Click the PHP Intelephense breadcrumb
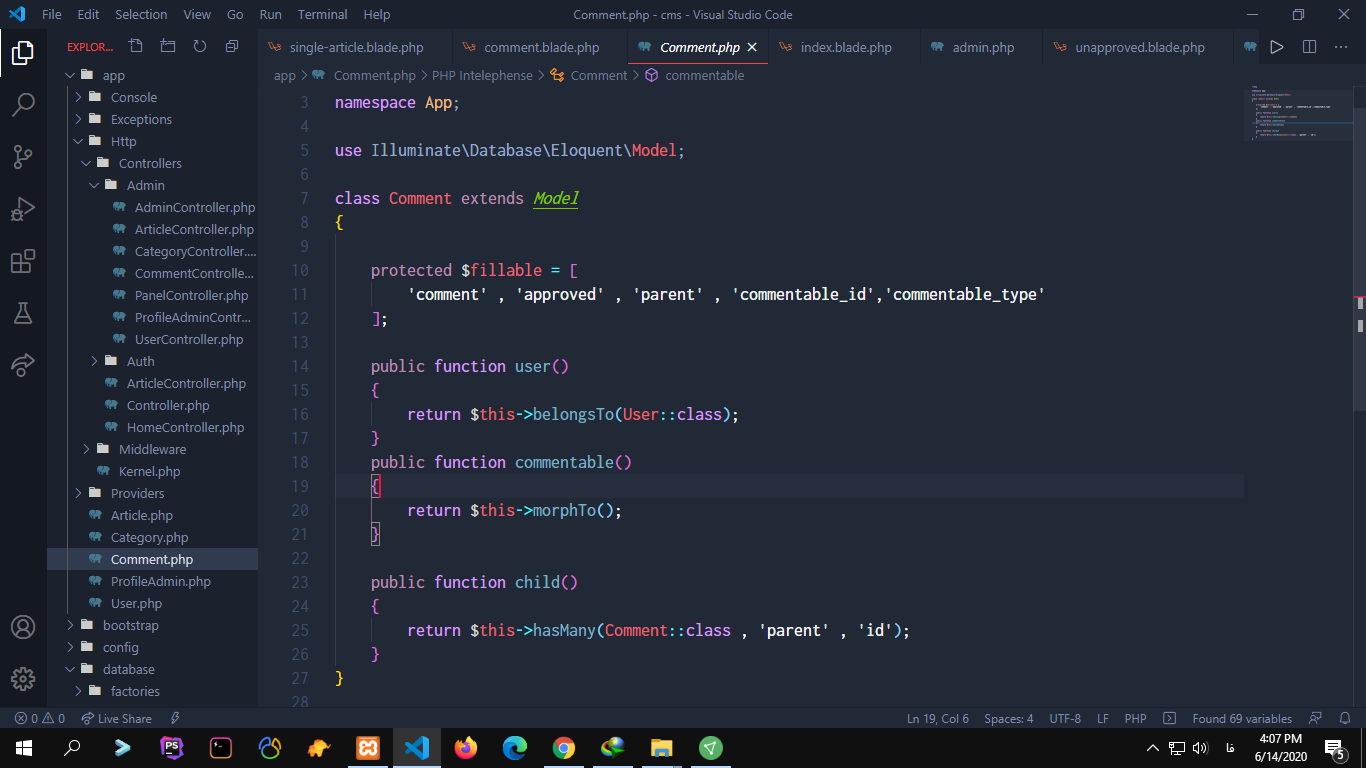 482,75
